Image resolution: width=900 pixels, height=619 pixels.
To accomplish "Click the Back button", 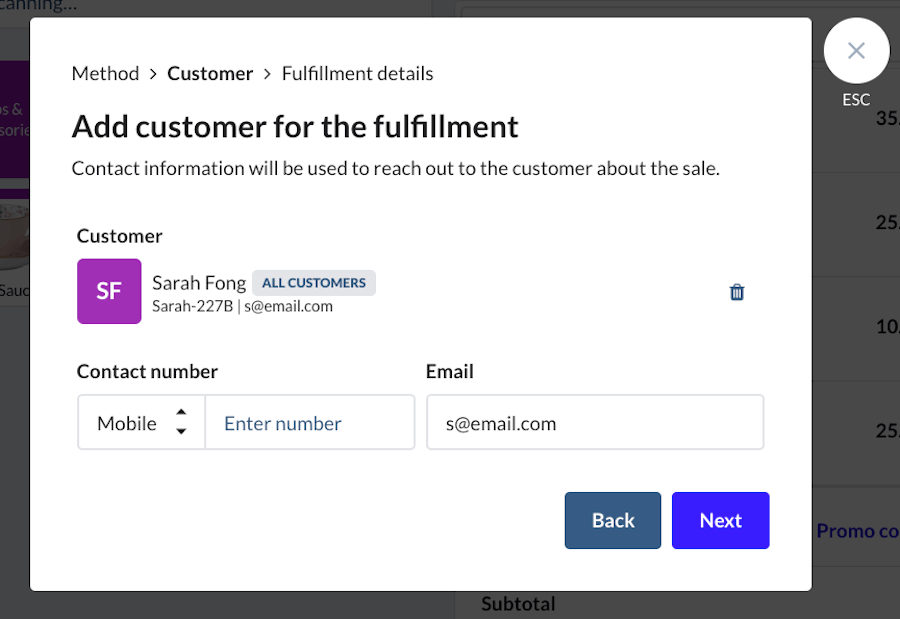I will [612, 520].
